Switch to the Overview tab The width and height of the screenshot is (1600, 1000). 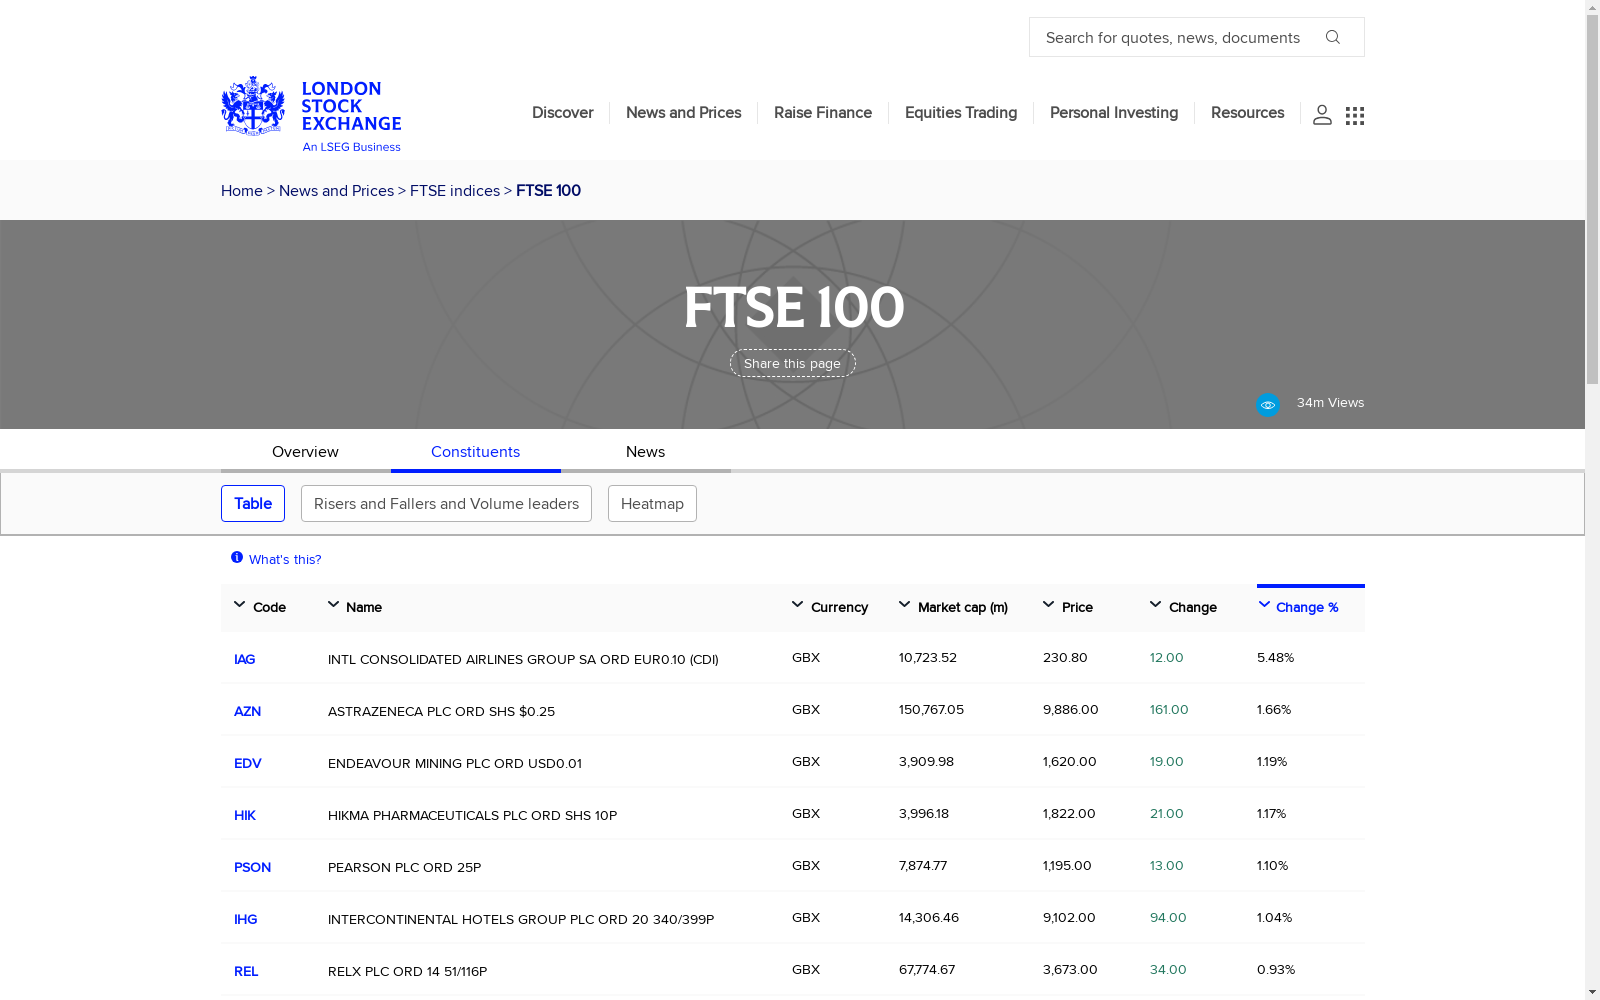tap(305, 452)
